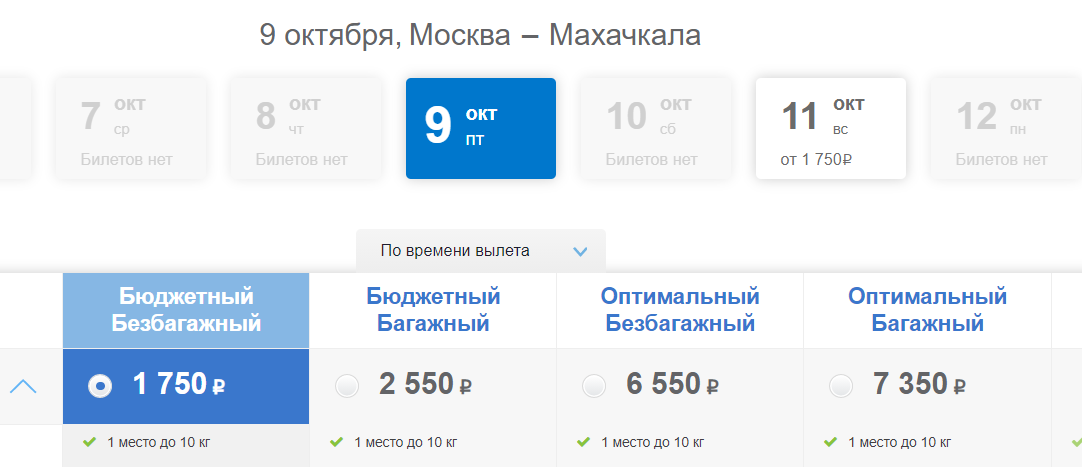Click the 'Бюджетный Безбагажный' highlighted tariff header
Viewport: 1082px width, 467px height.
pos(186,310)
